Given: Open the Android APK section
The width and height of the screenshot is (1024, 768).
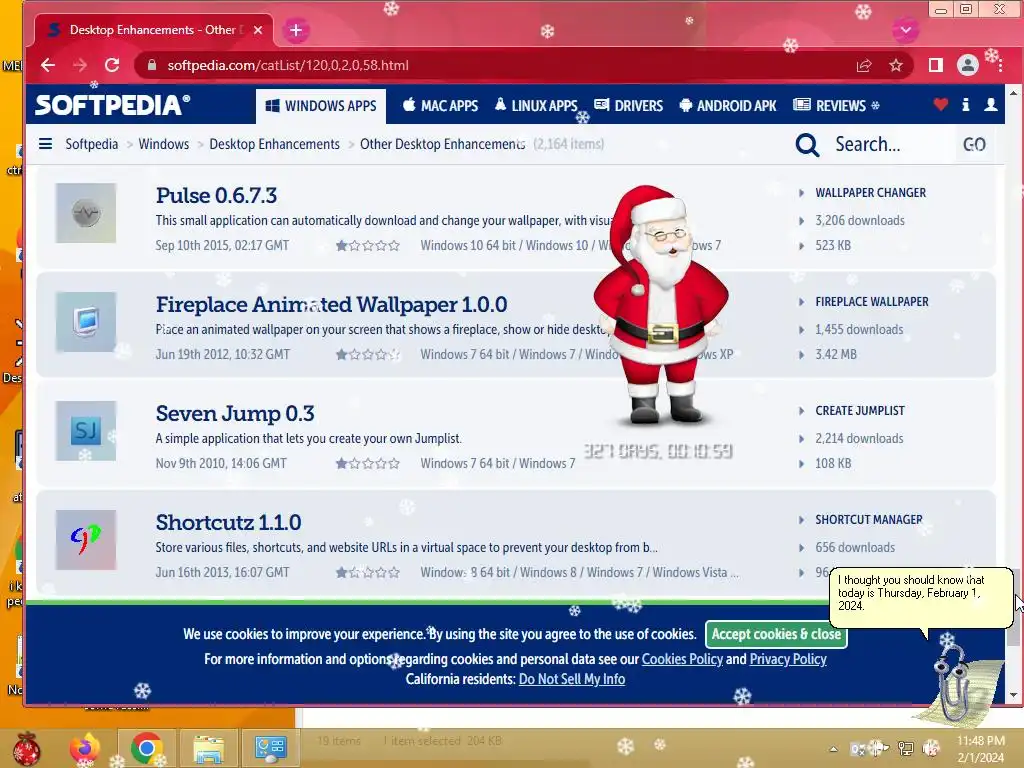Looking at the screenshot, I should point(728,106).
